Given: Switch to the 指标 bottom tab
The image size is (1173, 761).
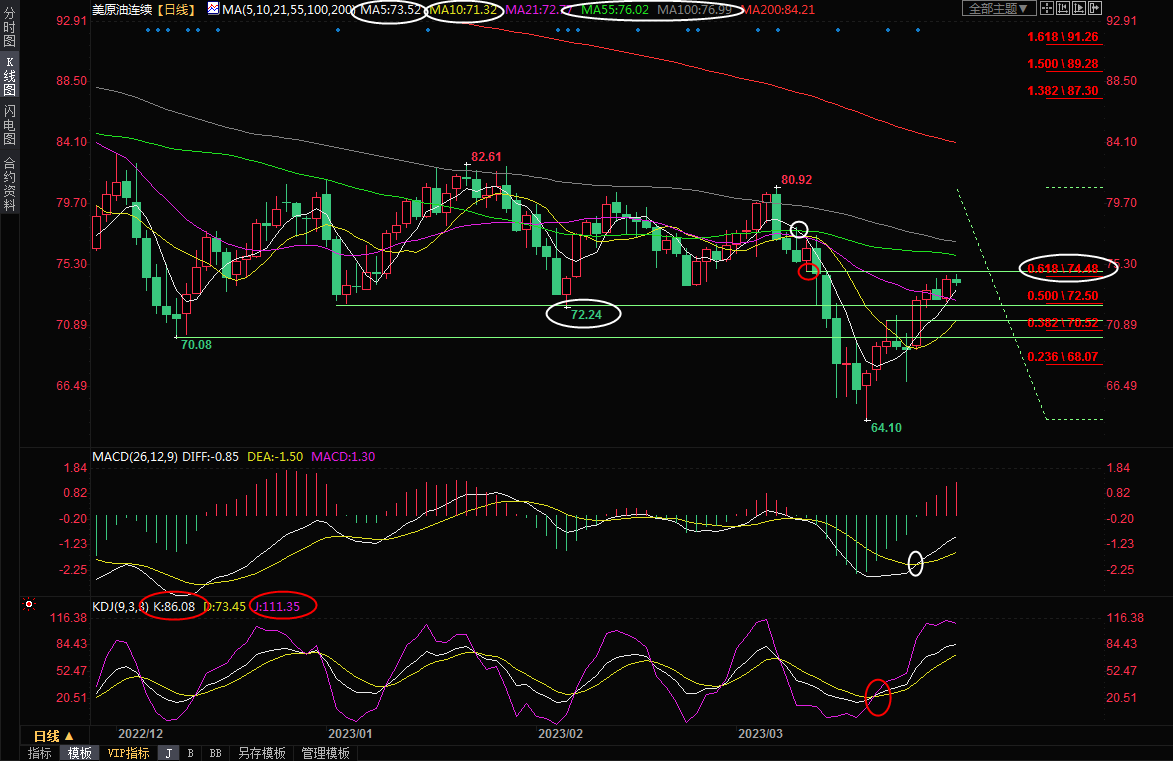Looking at the screenshot, I should click(40, 753).
